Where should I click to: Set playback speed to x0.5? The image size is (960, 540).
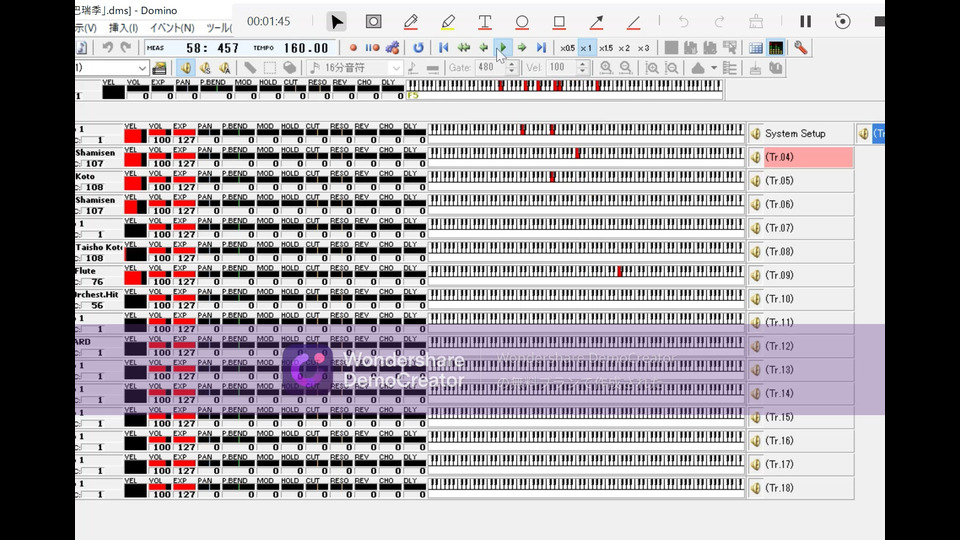tap(567, 48)
